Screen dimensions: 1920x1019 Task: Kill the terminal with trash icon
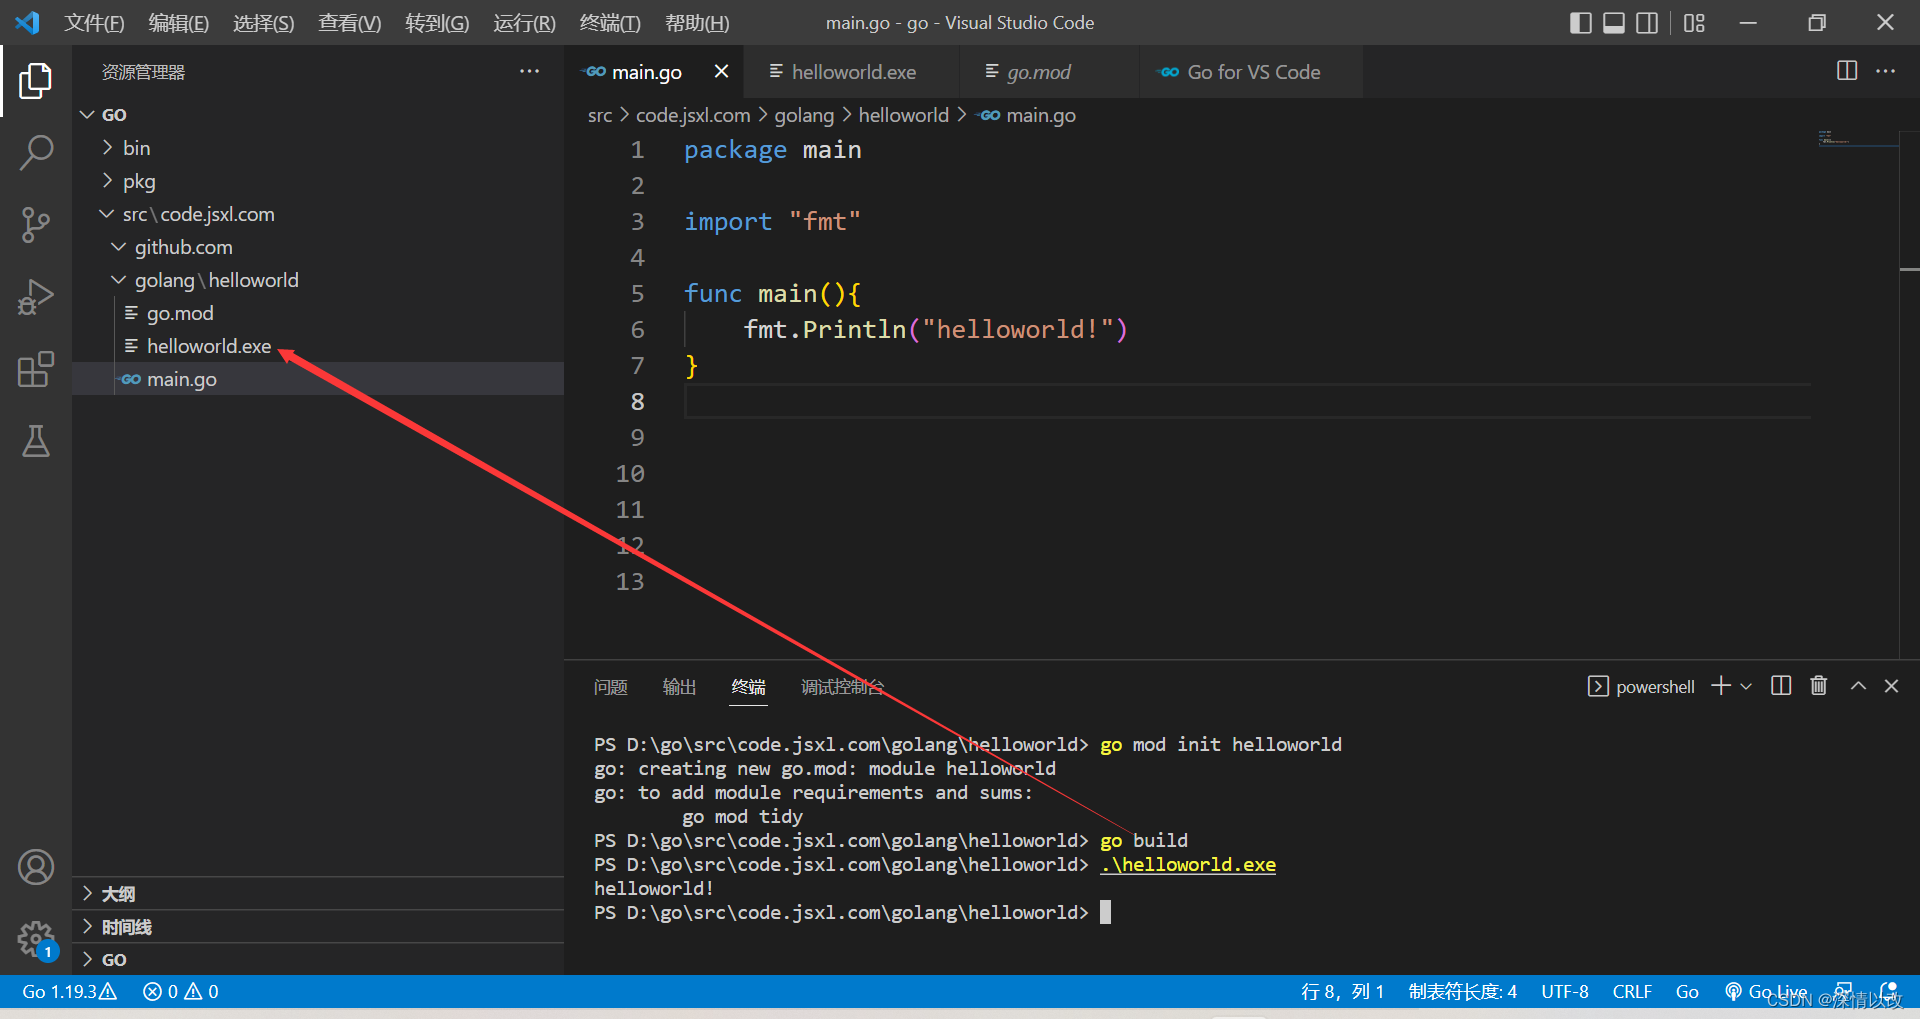click(x=1819, y=686)
